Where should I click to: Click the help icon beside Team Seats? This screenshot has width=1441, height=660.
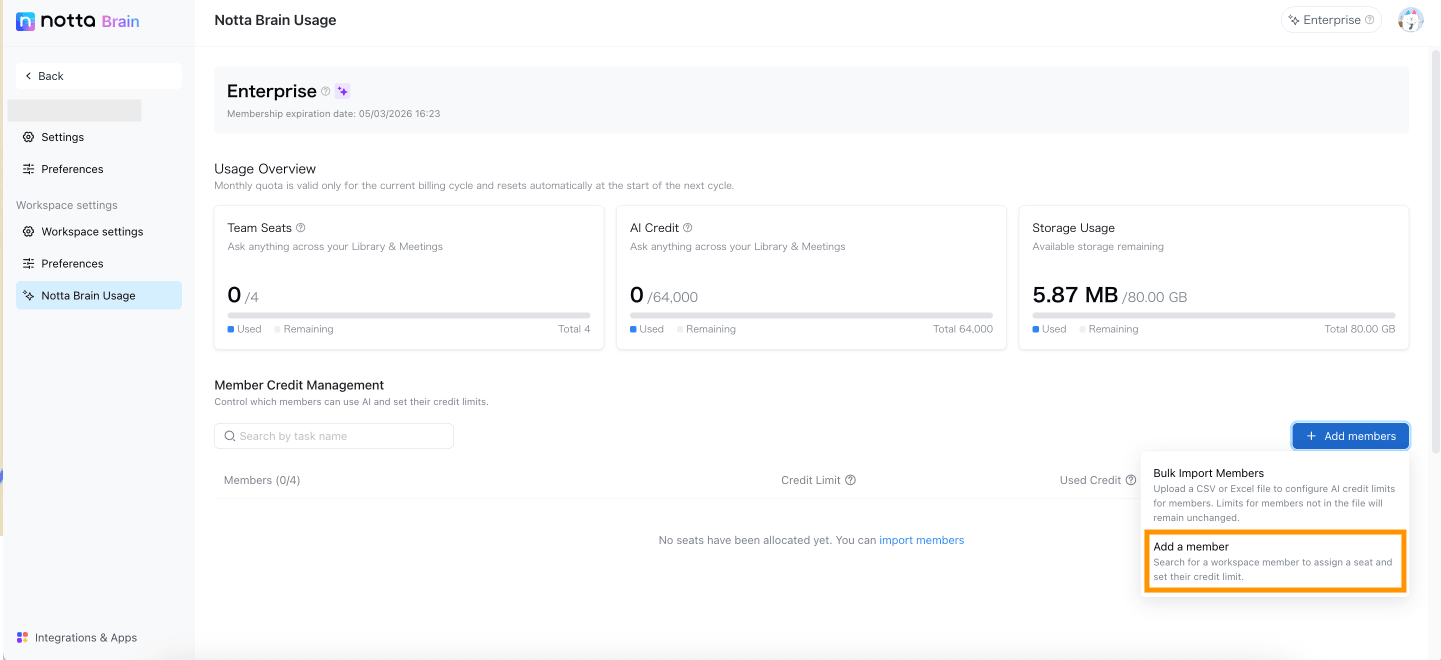tap(301, 228)
